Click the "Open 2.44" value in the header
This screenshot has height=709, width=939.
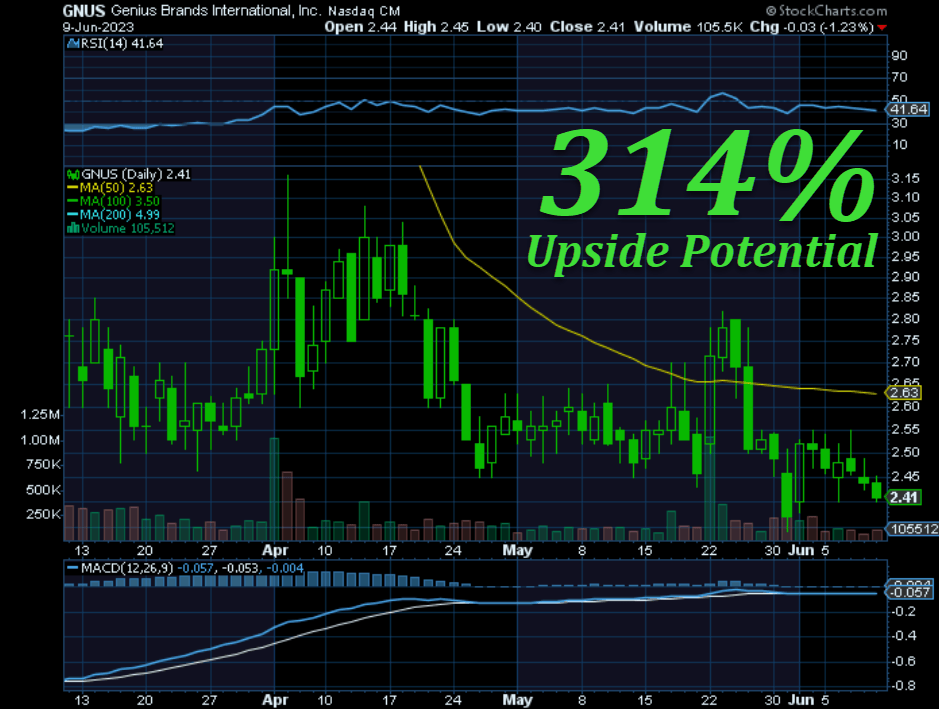coord(362,27)
